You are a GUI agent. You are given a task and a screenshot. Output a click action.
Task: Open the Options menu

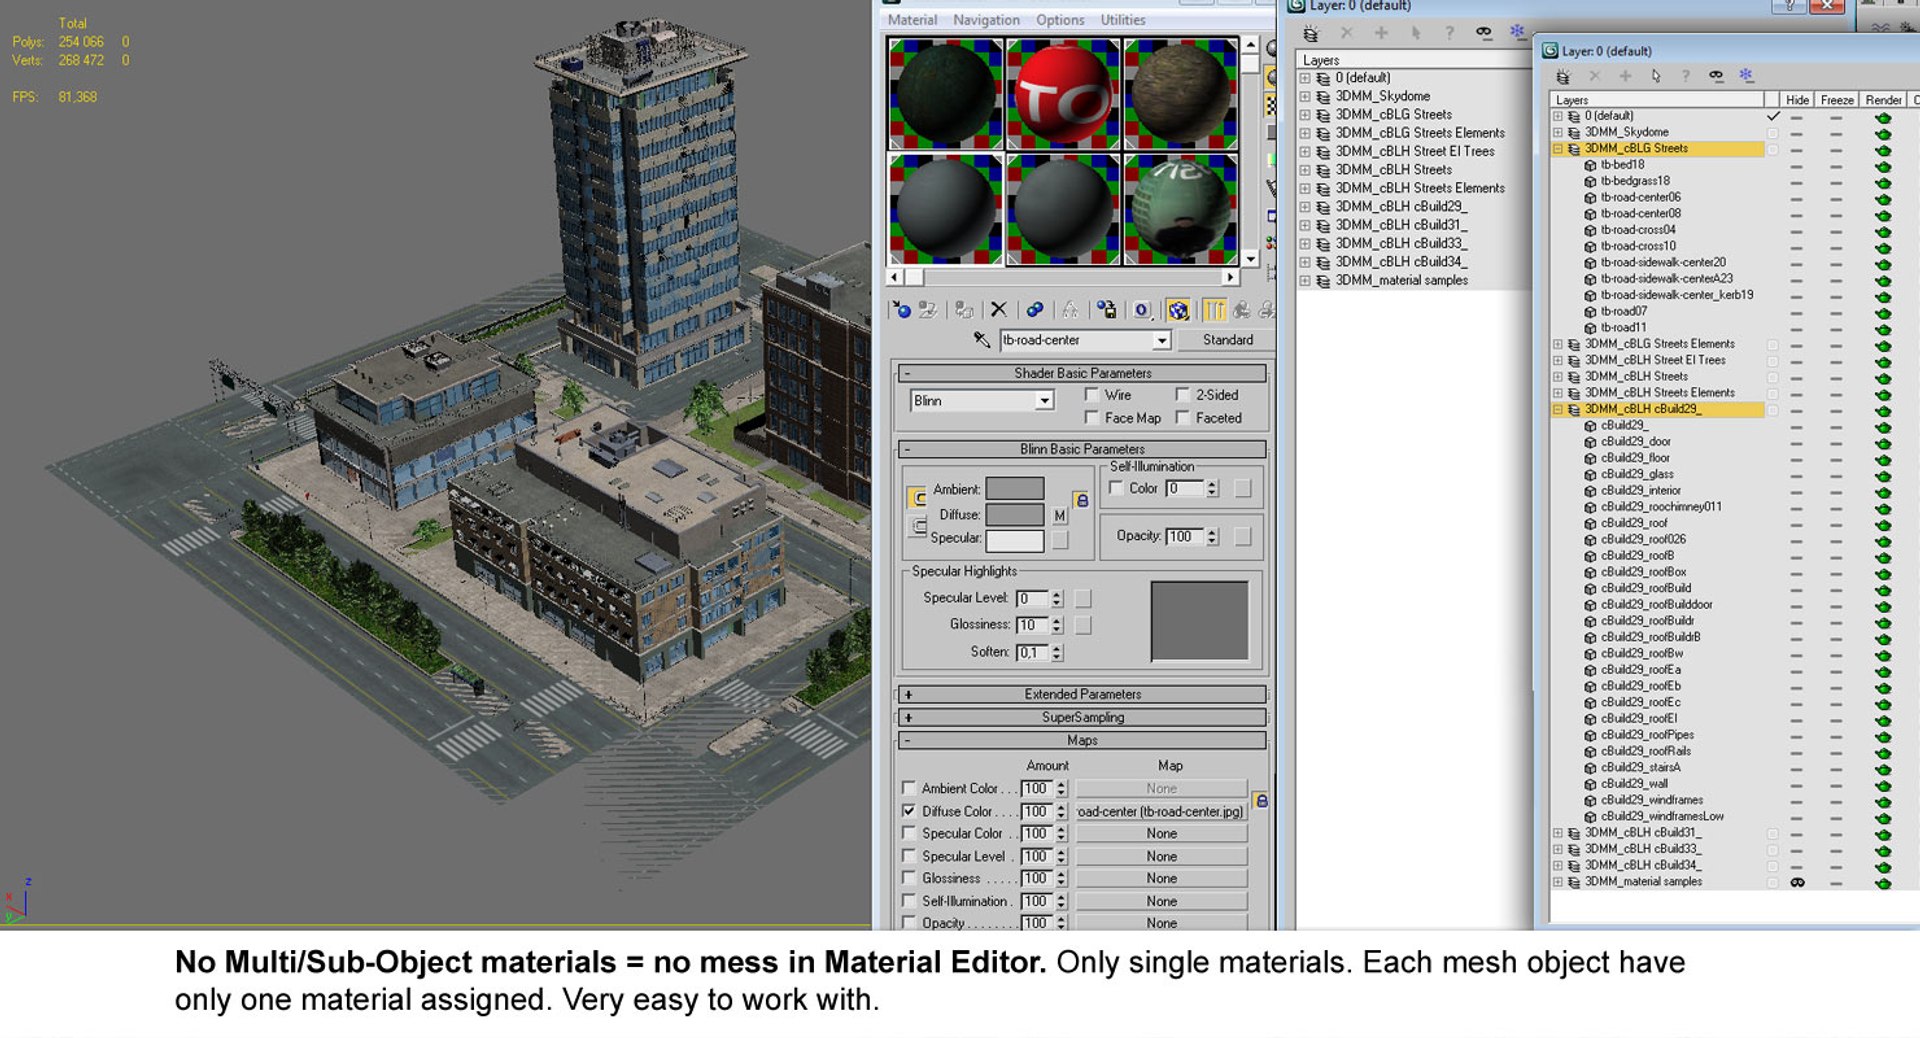tap(1060, 20)
